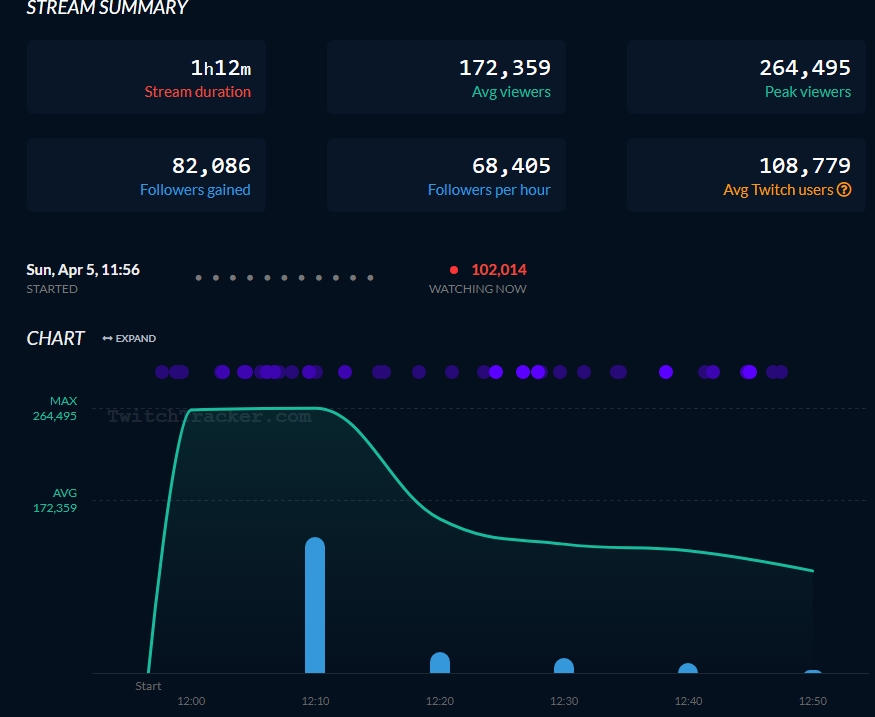The image size is (875, 717).
Task: Click the AVG 172,359 axis label
Action: 55,501
